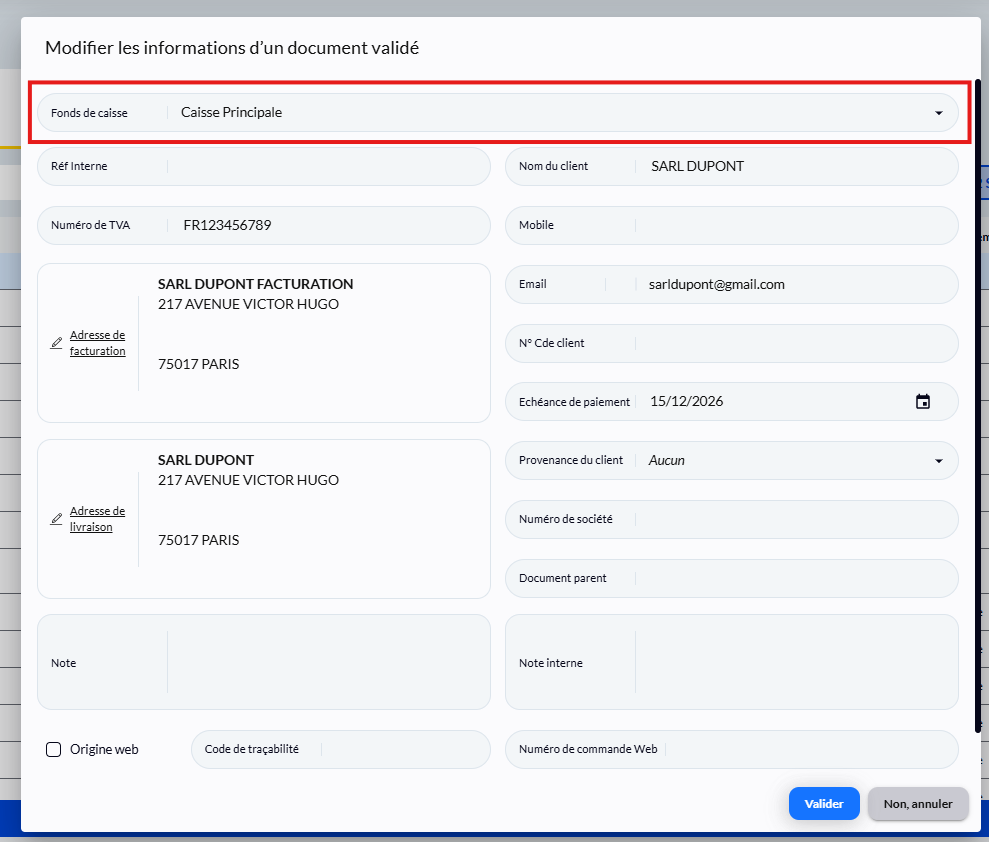Click the N° Cde client field
This screenshot has height=842, width=989.
732,343
